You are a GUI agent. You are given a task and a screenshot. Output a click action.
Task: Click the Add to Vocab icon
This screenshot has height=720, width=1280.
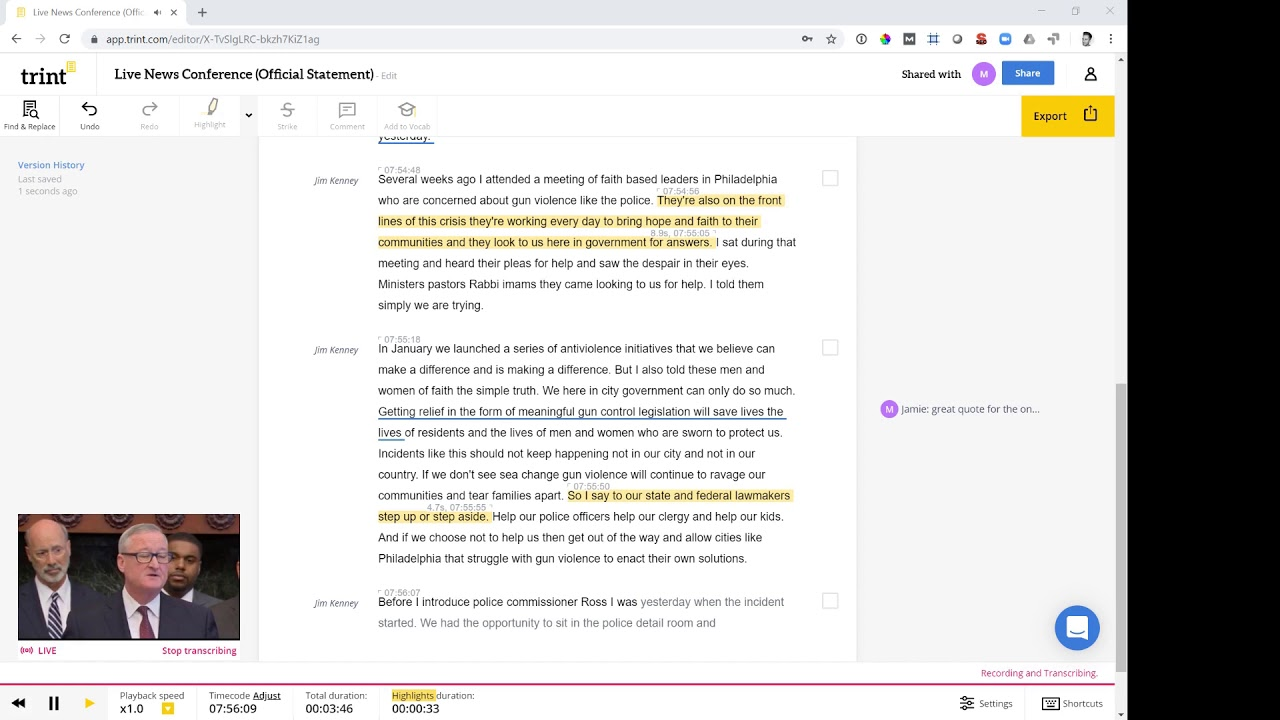tap(406, 115)
